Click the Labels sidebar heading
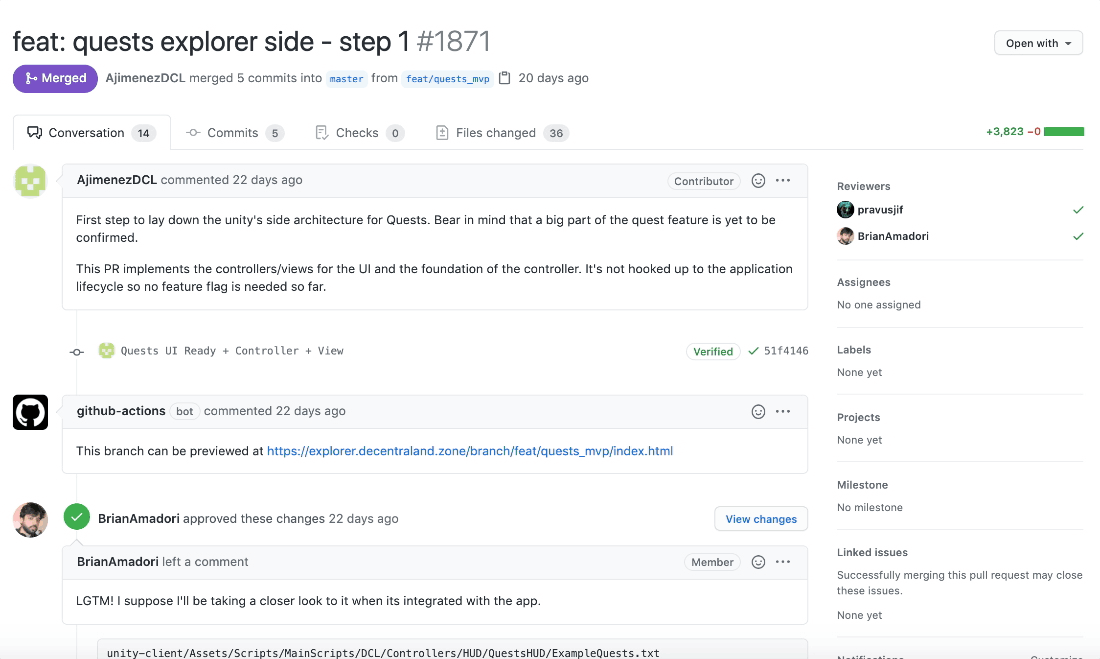1100x659 pixels. point(854,350)
